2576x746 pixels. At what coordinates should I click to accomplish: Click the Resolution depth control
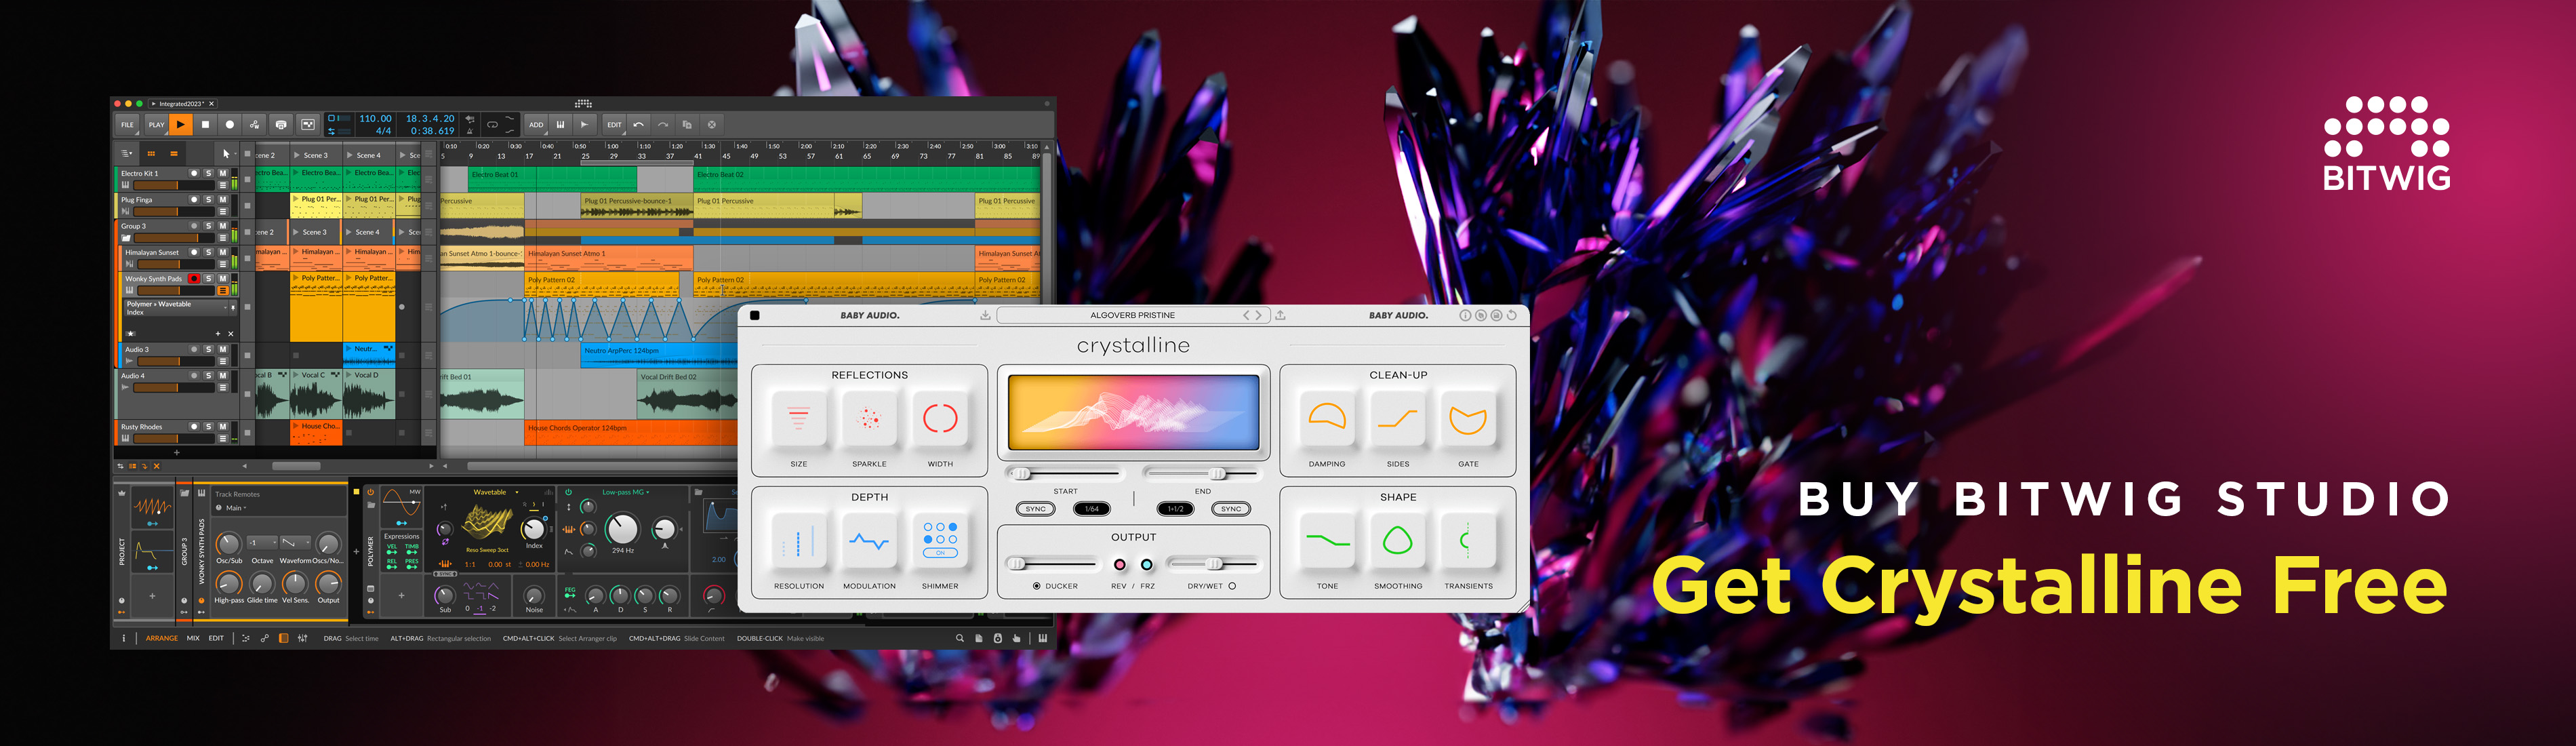coord(799,542)
